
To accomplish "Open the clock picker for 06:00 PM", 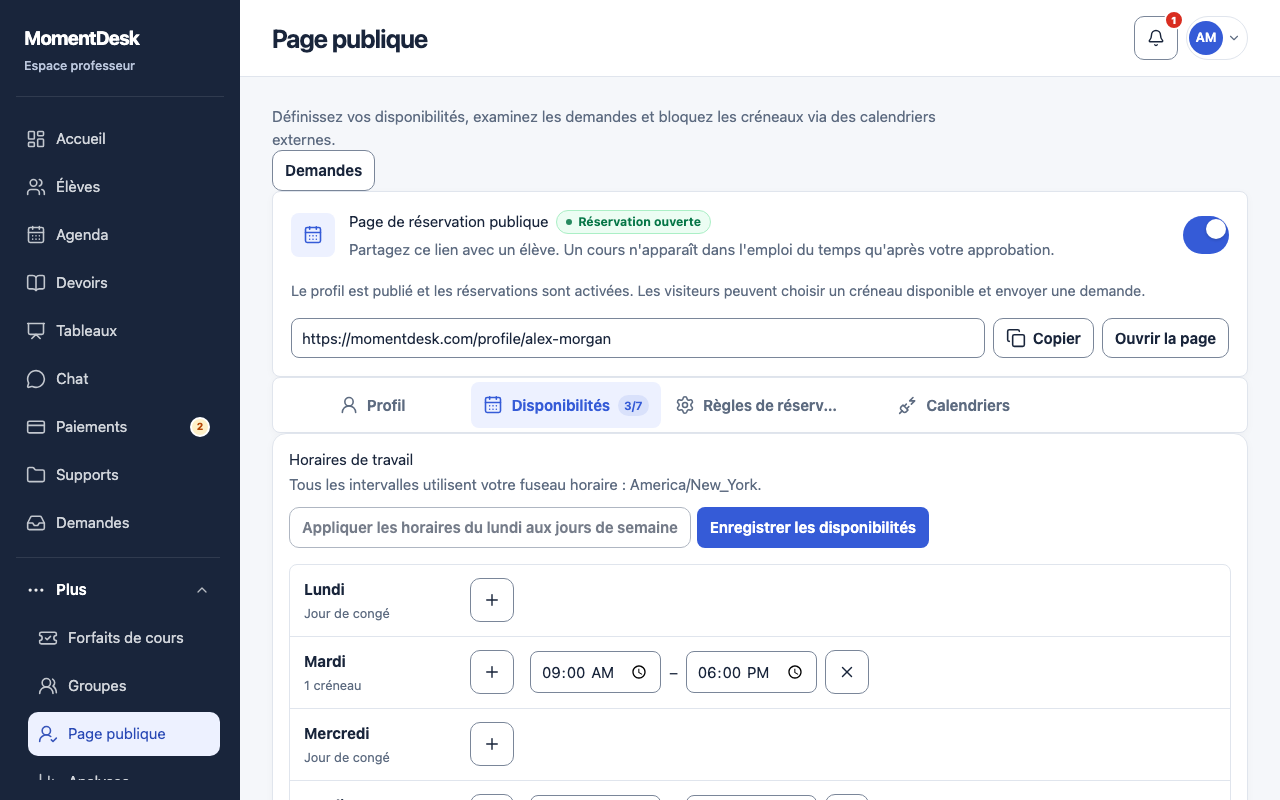I will [795, 672].
